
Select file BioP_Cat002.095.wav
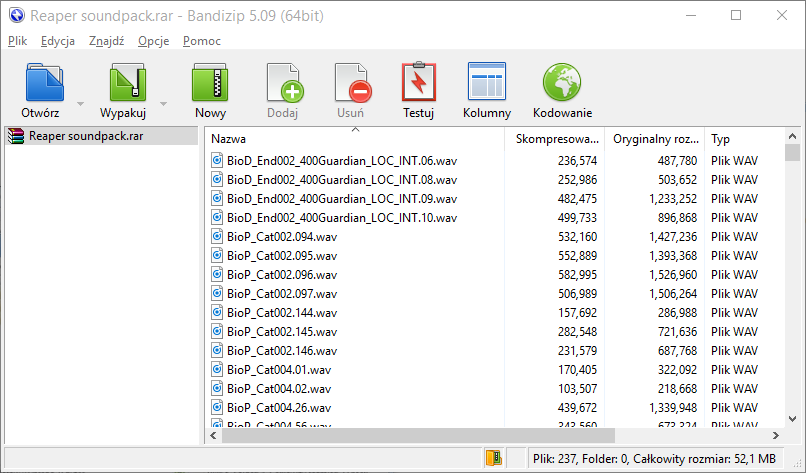point(282,256)
